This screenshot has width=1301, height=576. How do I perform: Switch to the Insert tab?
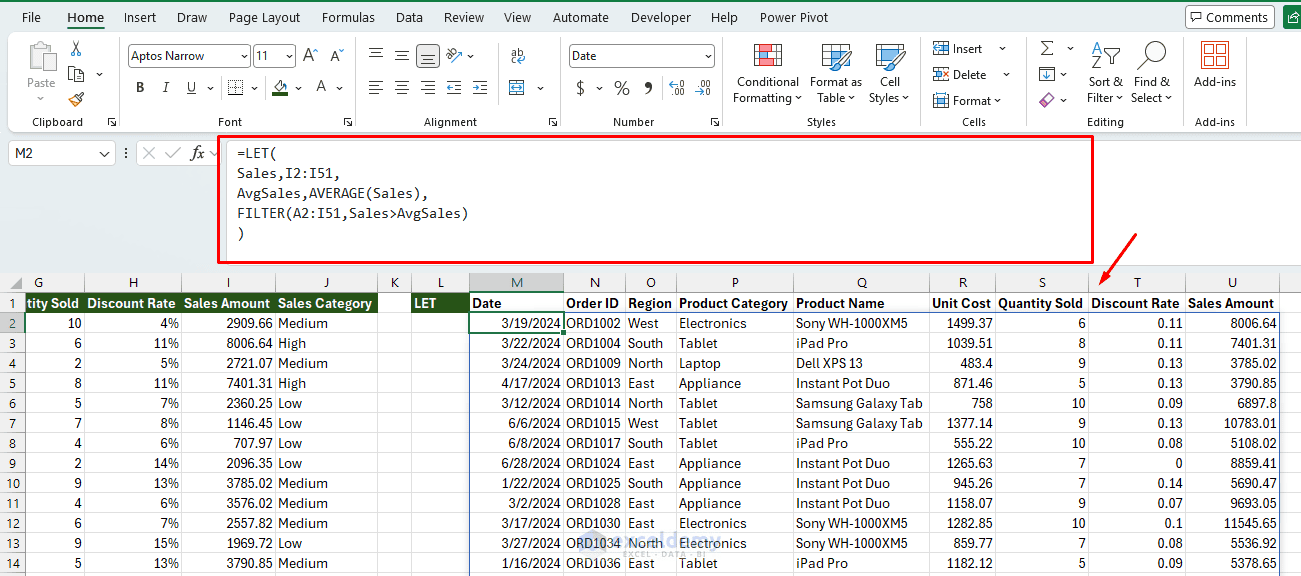[140, 17]
